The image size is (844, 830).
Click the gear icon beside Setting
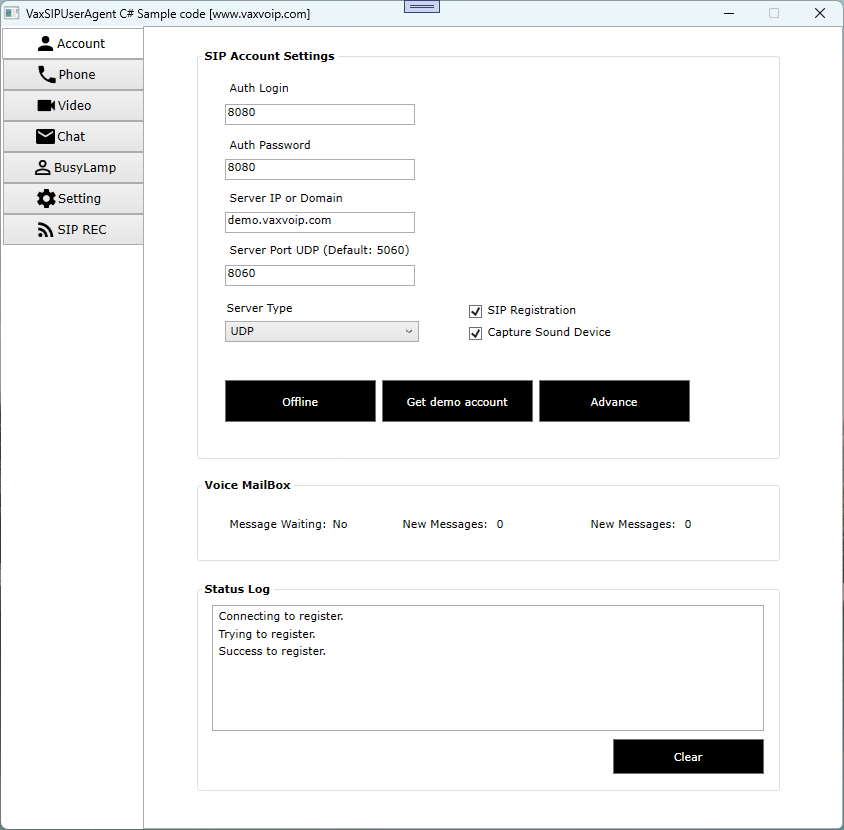point(46,199)
